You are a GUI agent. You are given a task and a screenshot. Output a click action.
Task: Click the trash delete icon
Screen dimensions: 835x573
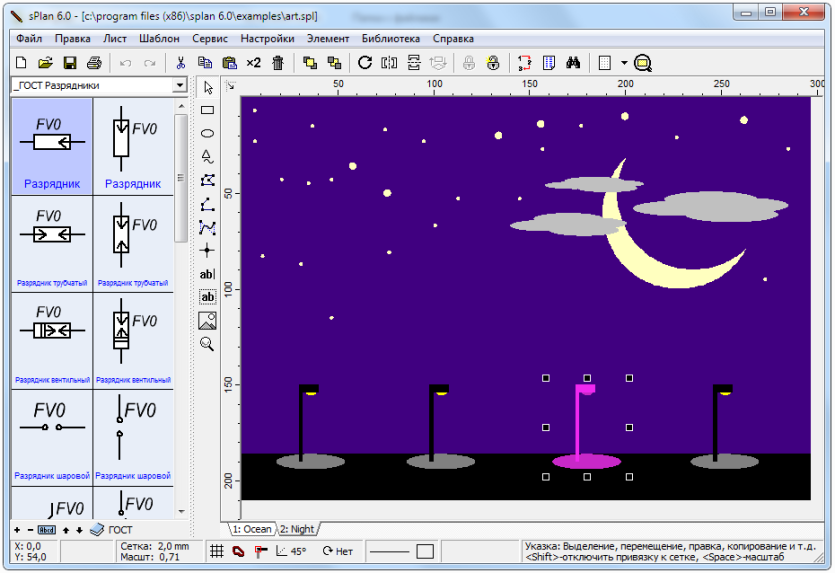coord(277,63)
